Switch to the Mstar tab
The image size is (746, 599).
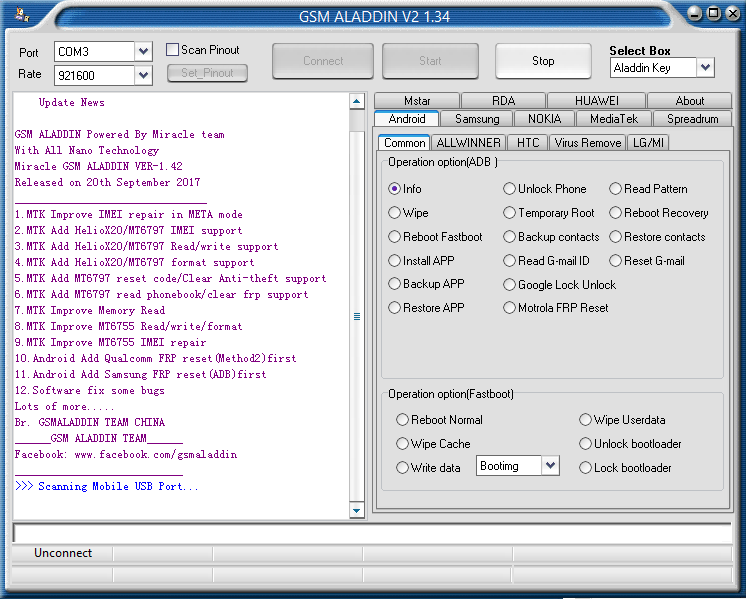417,101
